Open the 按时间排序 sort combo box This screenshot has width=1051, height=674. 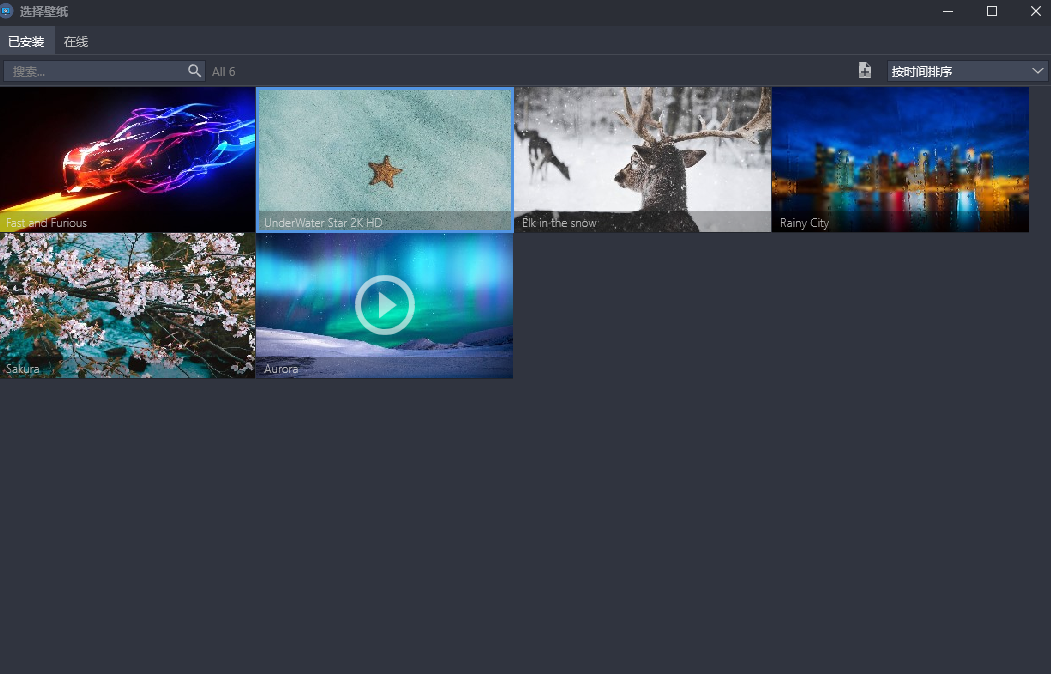tap(955, 71)
